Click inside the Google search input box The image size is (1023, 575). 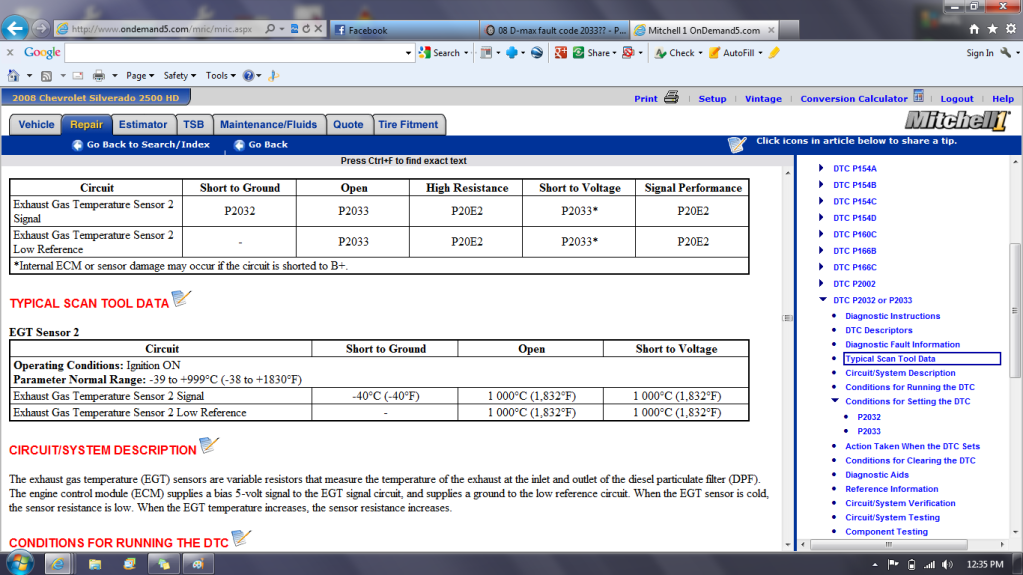tap(234, 53)
